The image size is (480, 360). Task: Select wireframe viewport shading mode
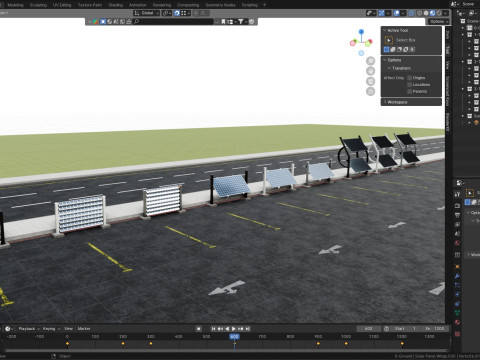tap(419, 13)
